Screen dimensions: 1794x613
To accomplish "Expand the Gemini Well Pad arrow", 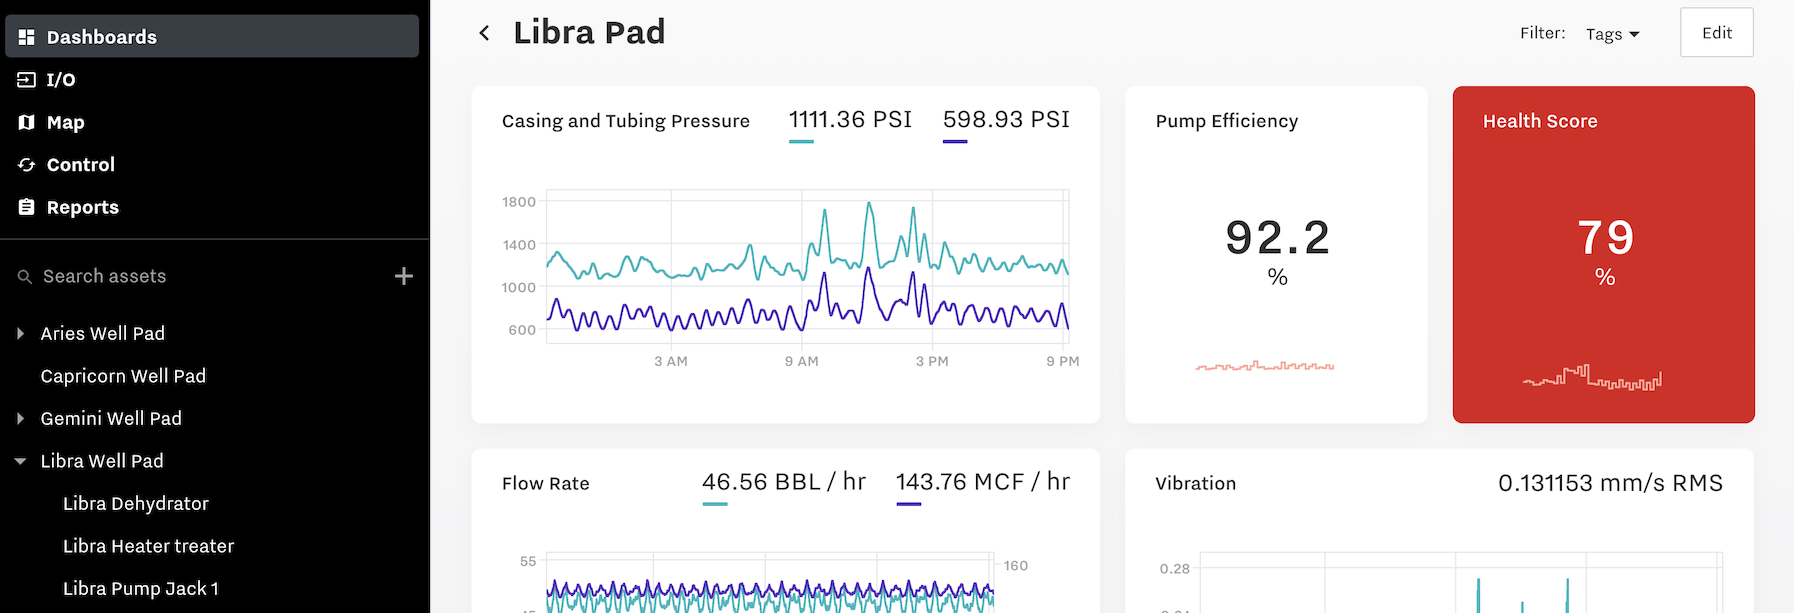I will click(x=20, y=419).
